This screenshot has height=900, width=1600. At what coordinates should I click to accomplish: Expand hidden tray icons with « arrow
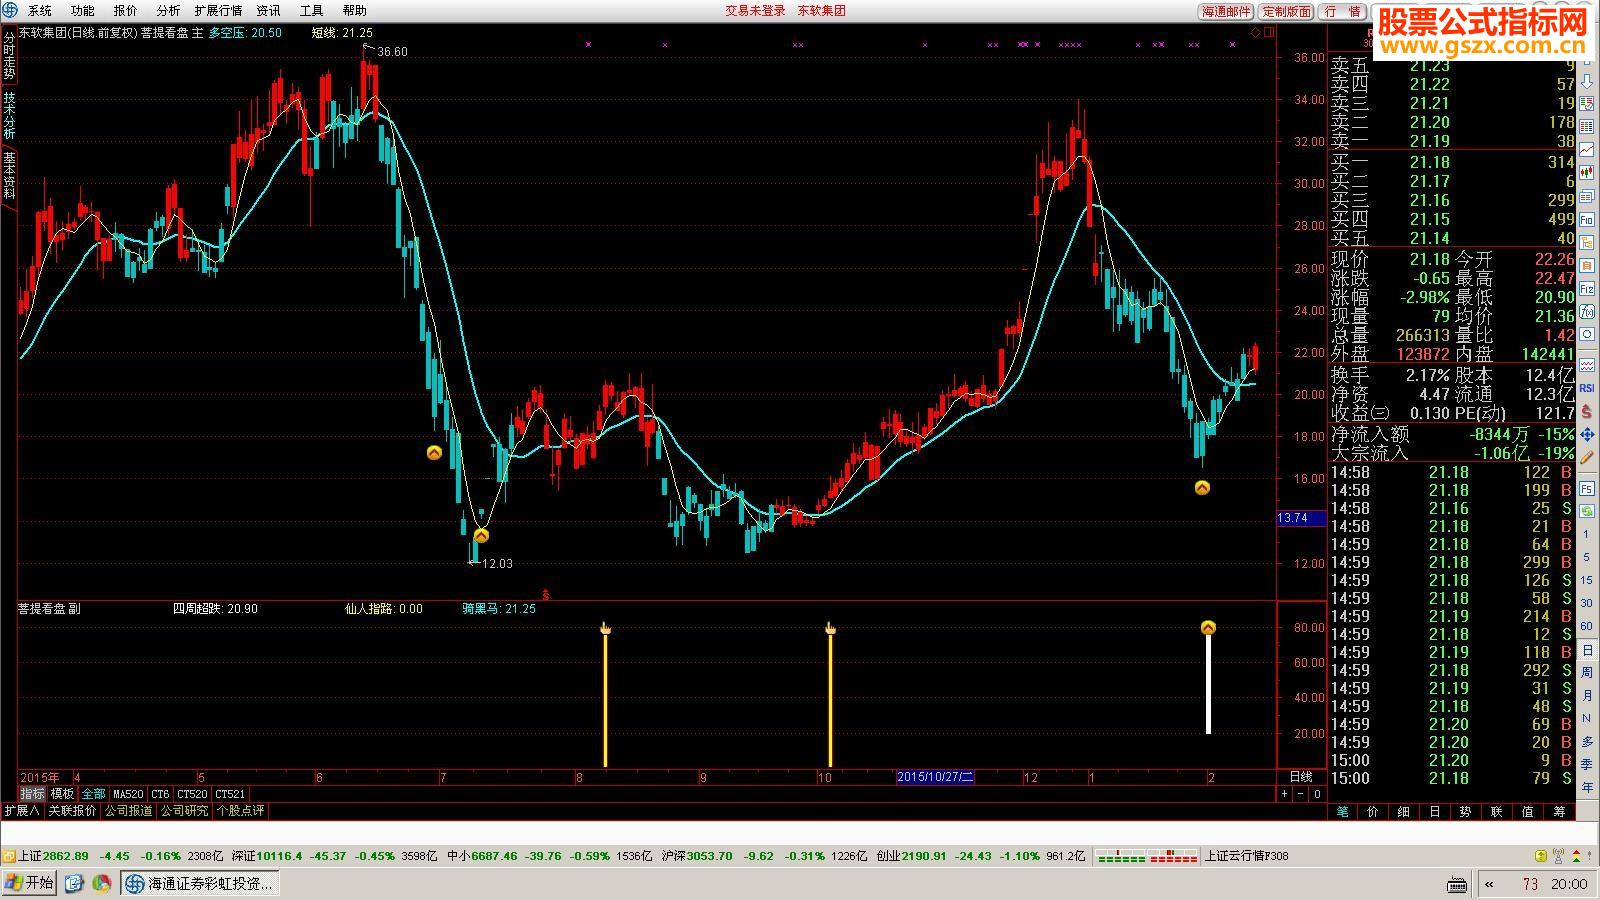coord(1489,883)
